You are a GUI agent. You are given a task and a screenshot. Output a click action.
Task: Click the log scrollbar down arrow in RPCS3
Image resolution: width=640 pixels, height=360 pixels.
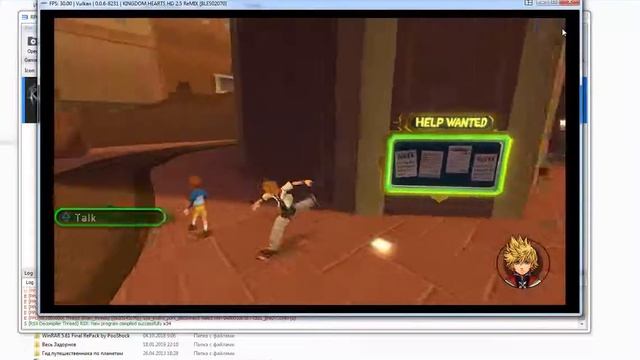(582, 324)
